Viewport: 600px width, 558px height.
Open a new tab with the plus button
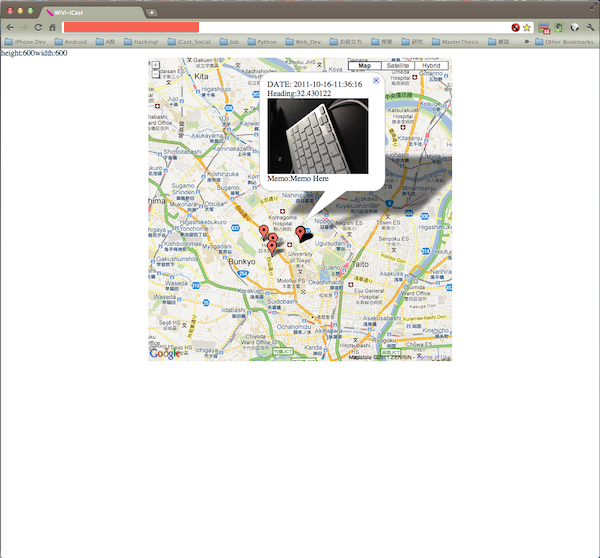(x=152, y=13)
